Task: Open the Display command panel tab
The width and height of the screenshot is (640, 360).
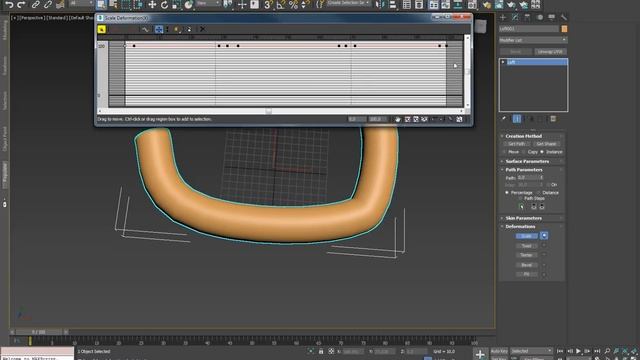Action: tap(552, 17)
